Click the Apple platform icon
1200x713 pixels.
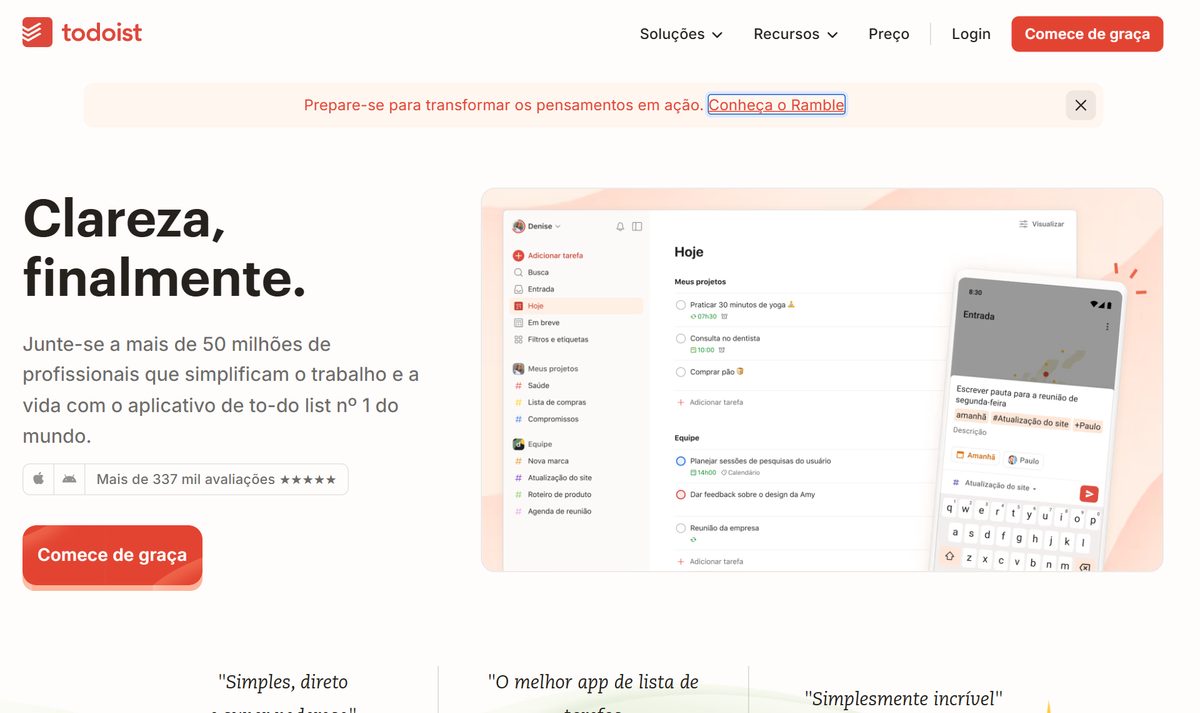[38, 479]
